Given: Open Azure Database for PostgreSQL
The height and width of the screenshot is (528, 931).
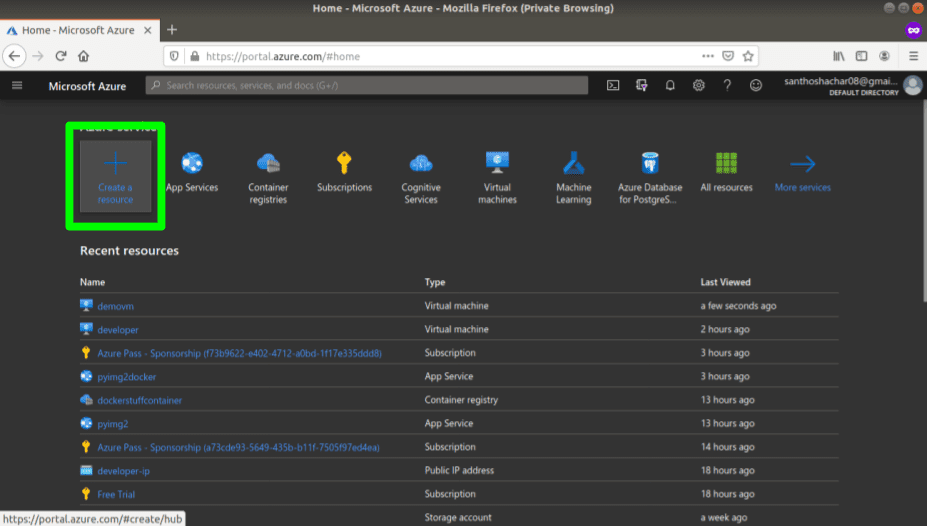Looking at the screenshot, I should 651,178.
